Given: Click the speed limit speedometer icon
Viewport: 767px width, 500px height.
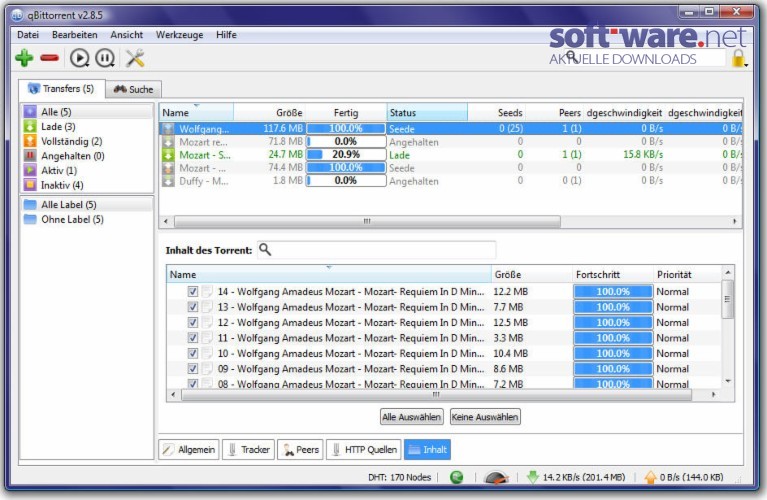Looking at the screenshot, I should click(x=496, y=477).
